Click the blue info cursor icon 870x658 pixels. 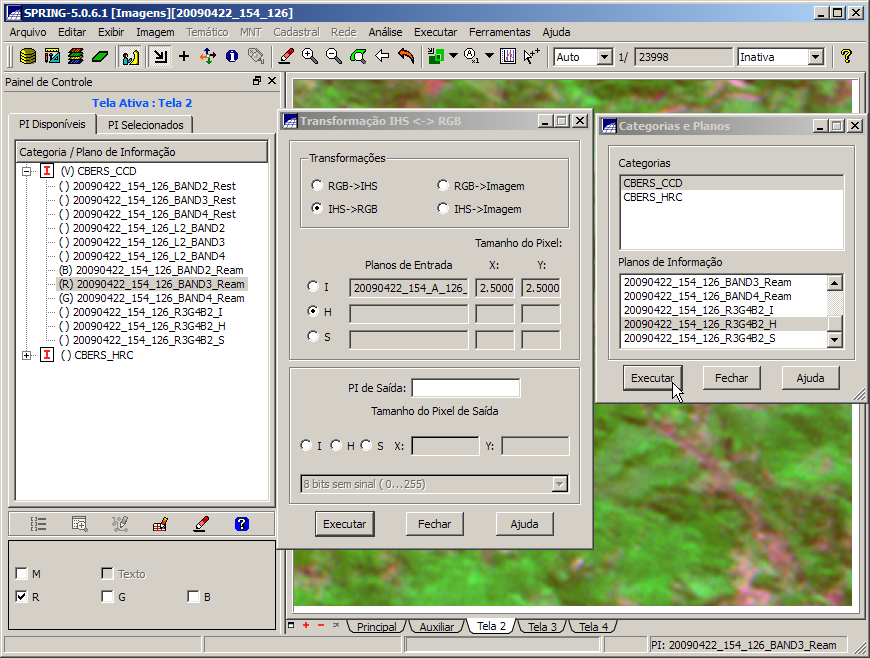pos(232,57)
